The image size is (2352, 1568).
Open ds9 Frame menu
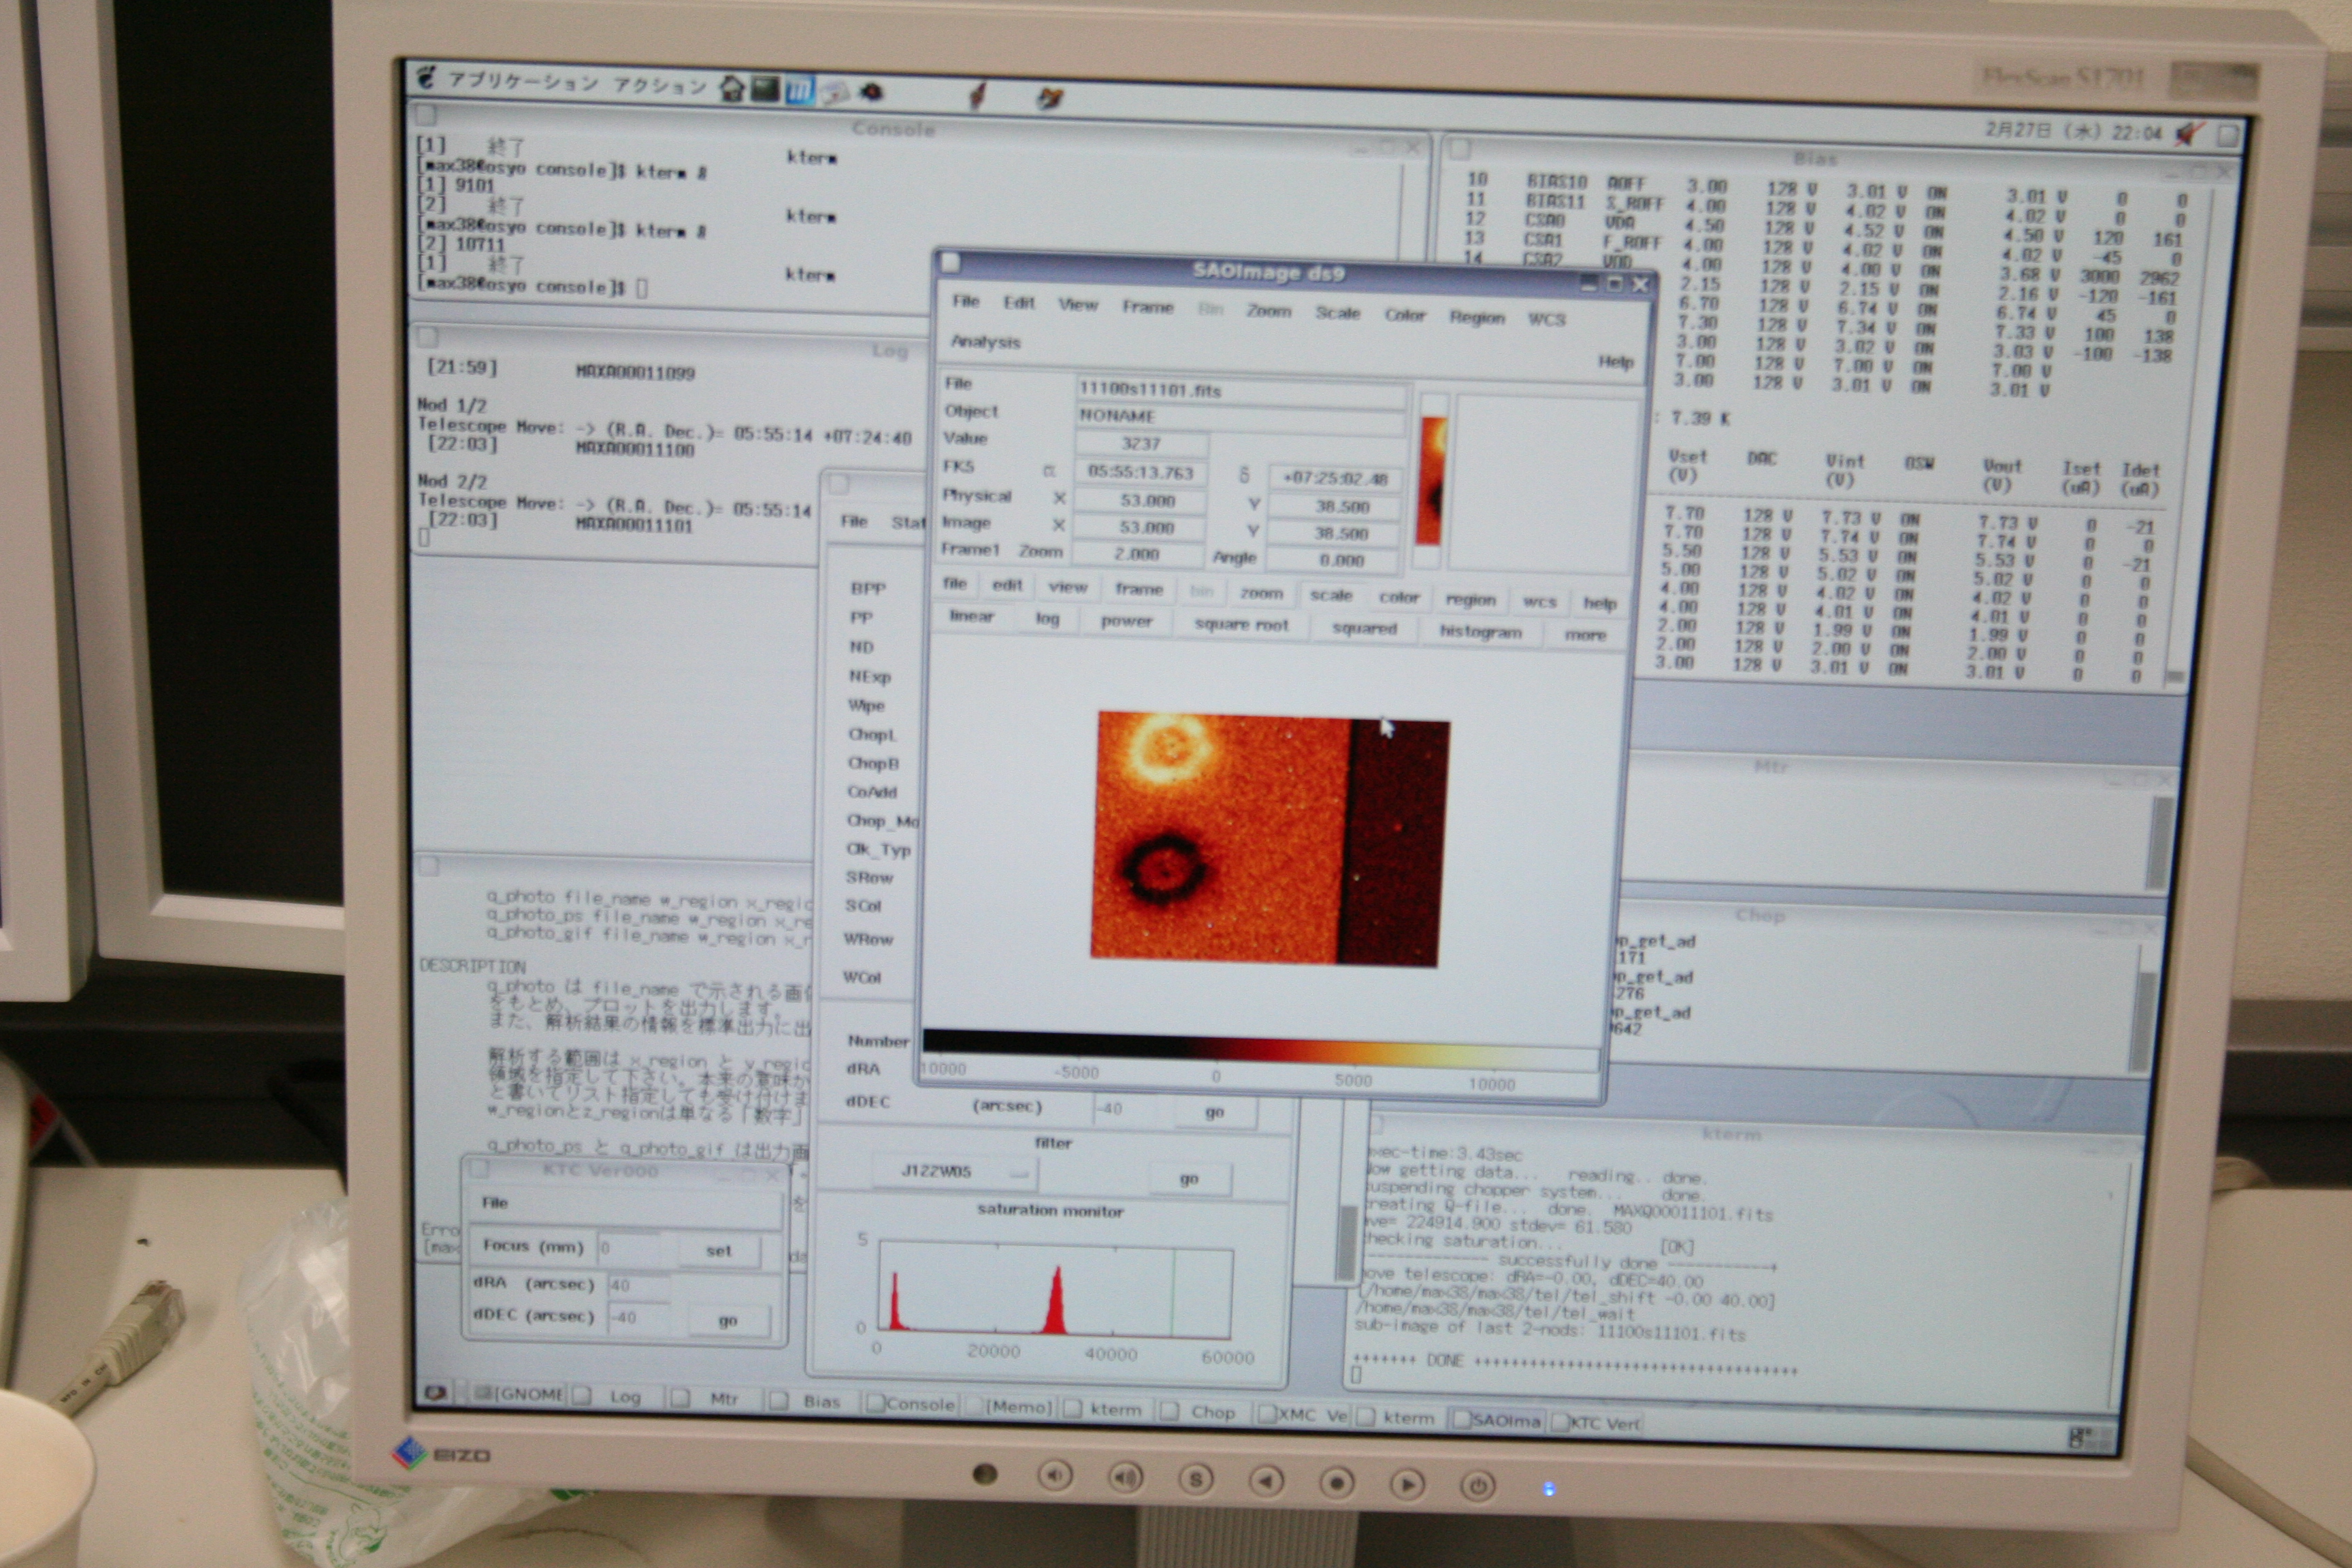(x=1147, y=307)
